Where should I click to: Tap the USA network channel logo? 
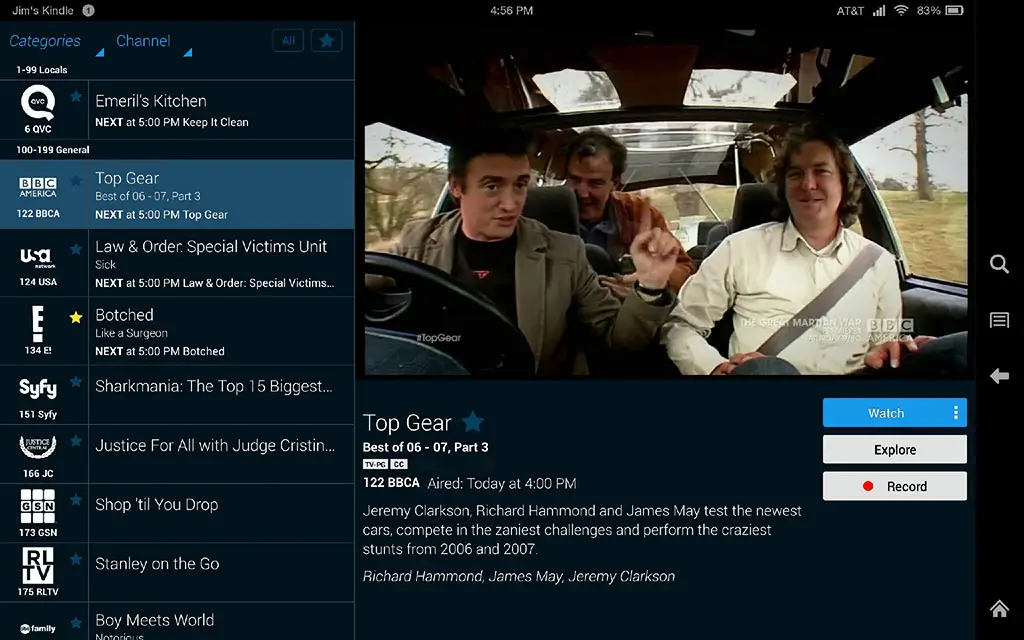tap(38, 257)
